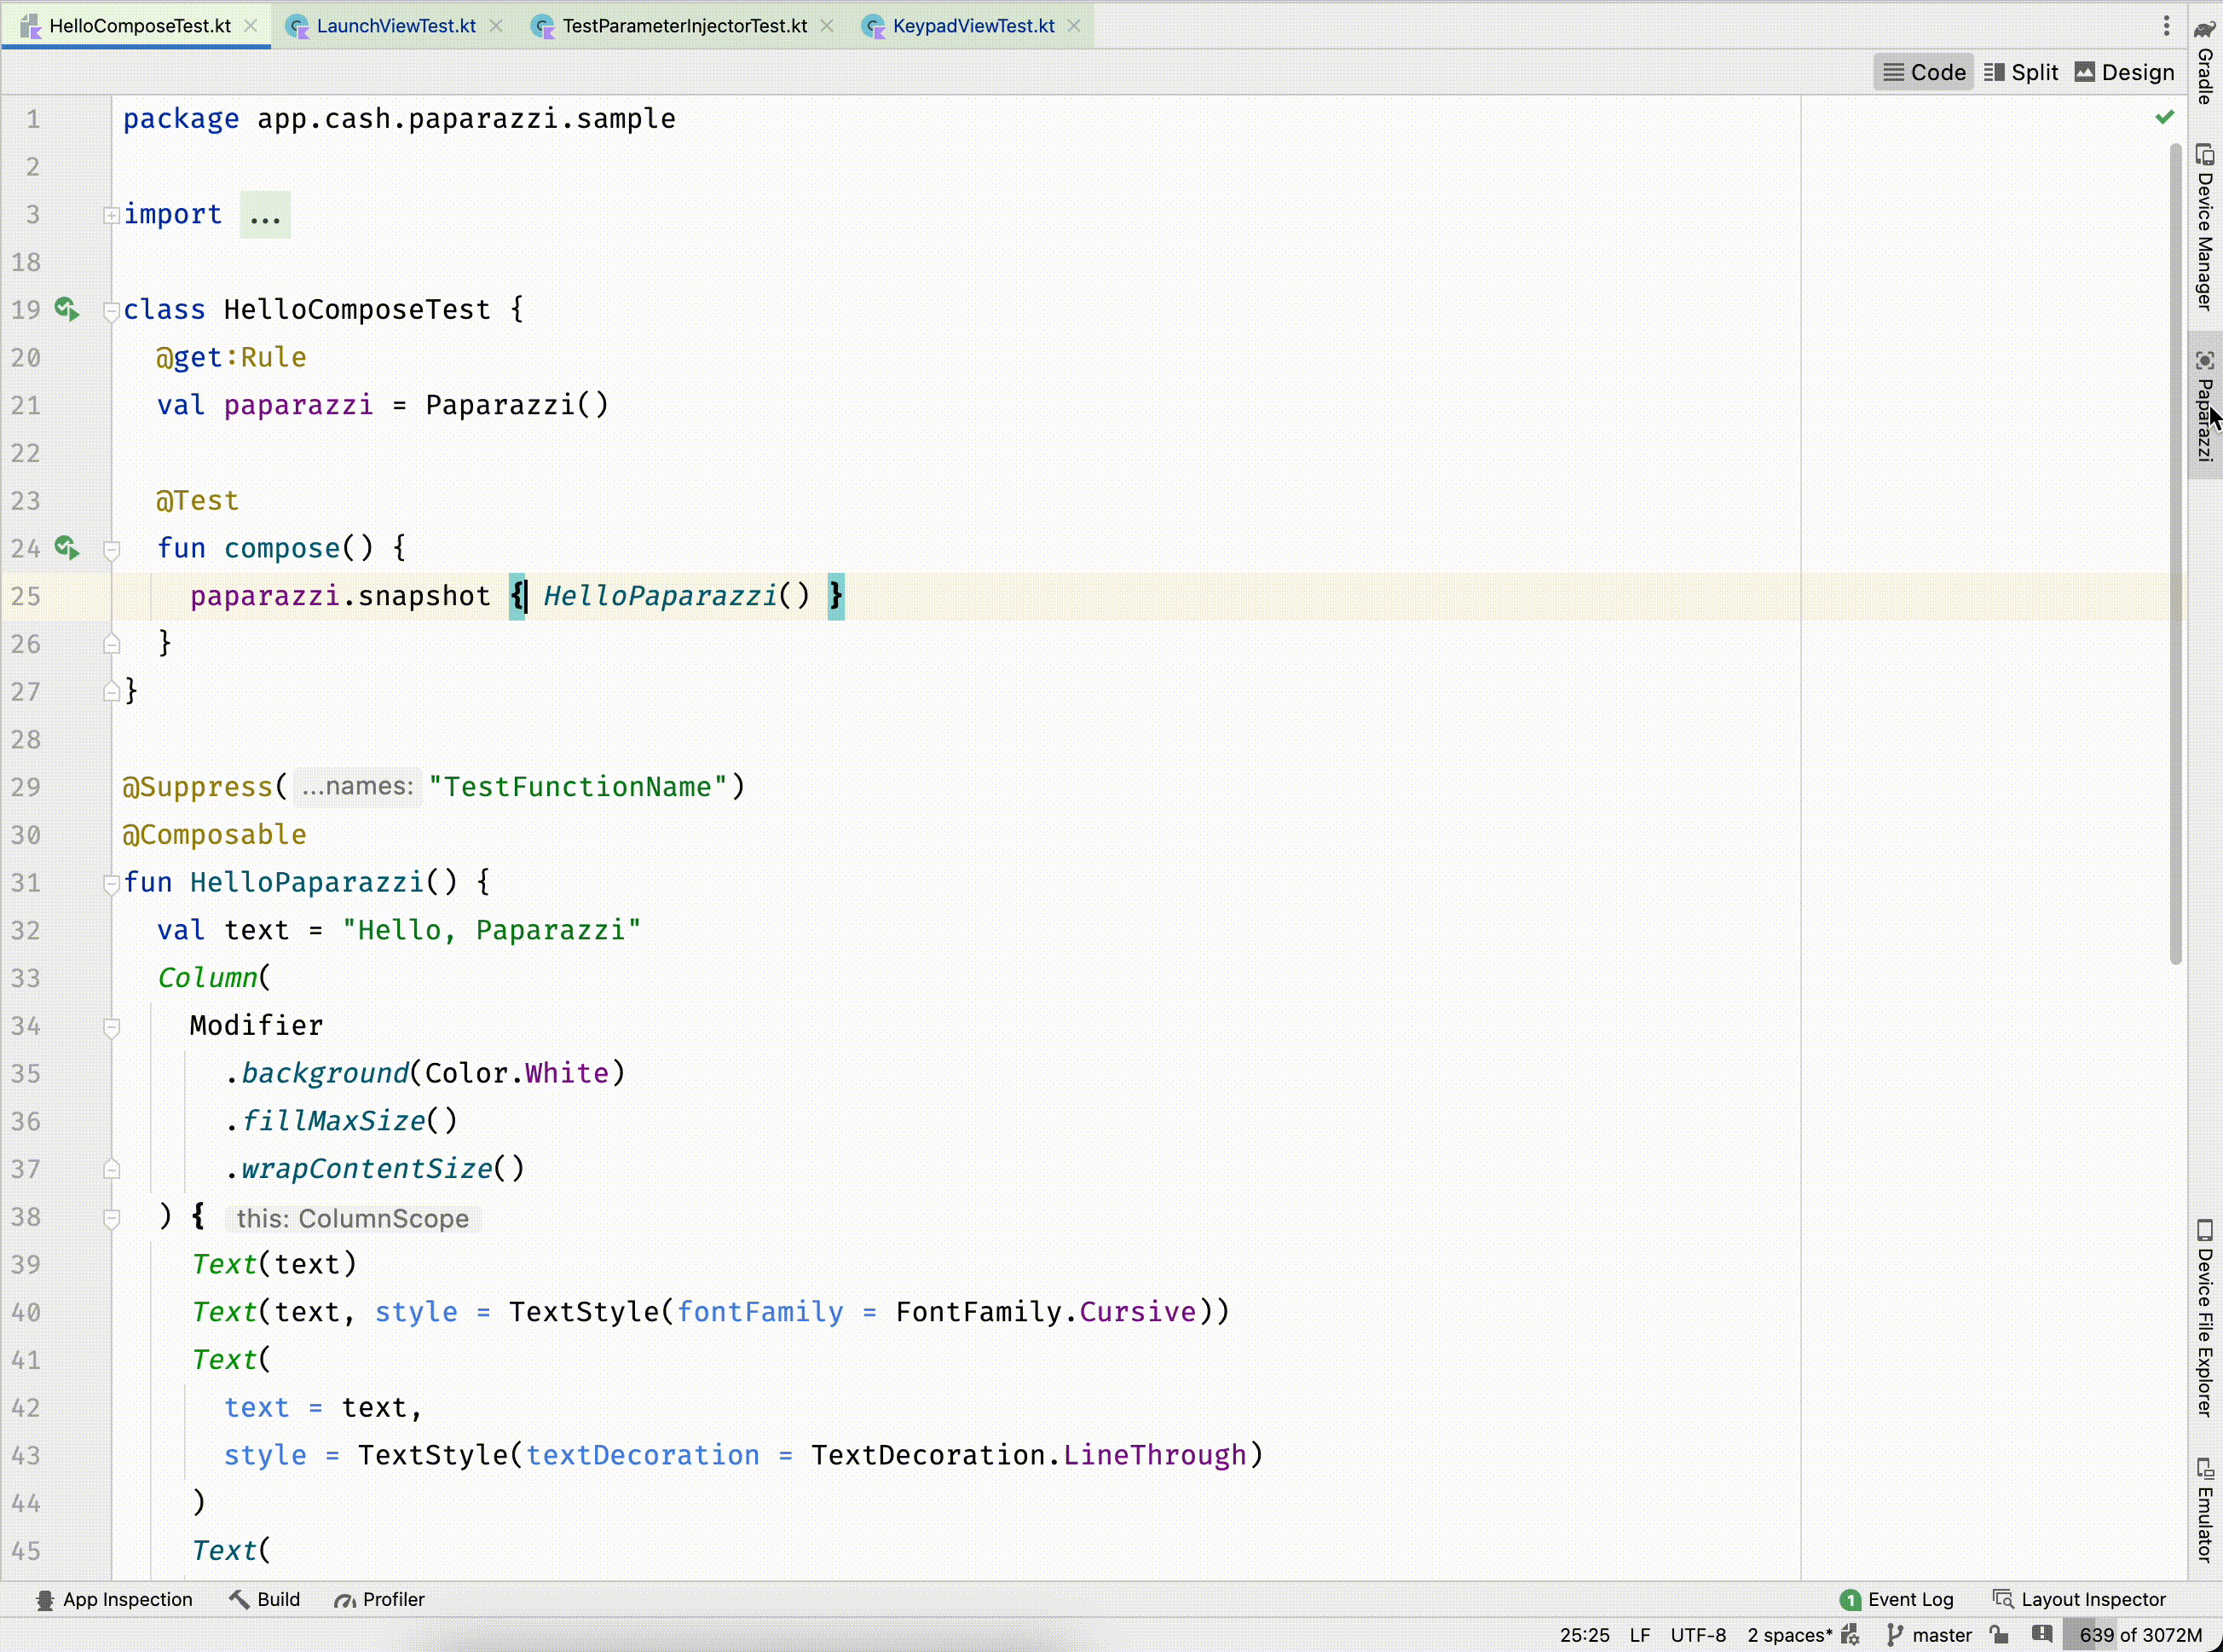Toggle file read-only lock icon
The height and width of the screenshot is (1652, 2223).
coord(1999,1635)
